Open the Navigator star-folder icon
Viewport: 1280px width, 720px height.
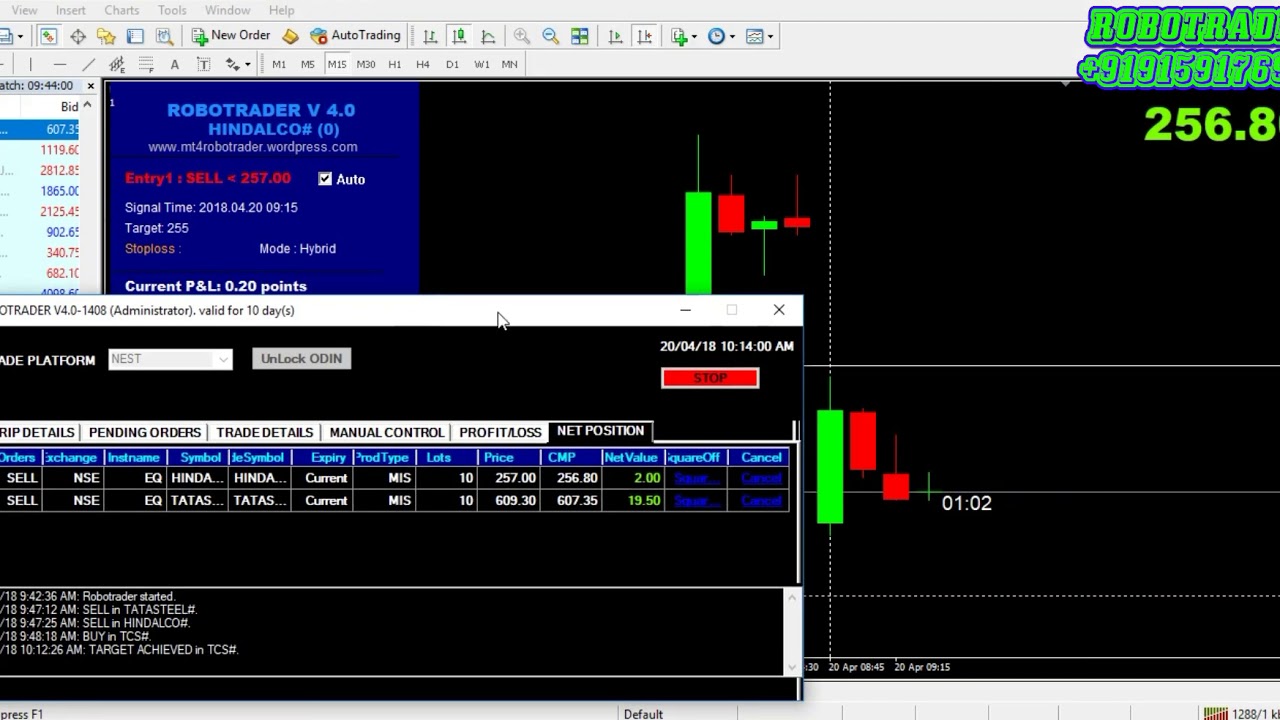[106, 36]
